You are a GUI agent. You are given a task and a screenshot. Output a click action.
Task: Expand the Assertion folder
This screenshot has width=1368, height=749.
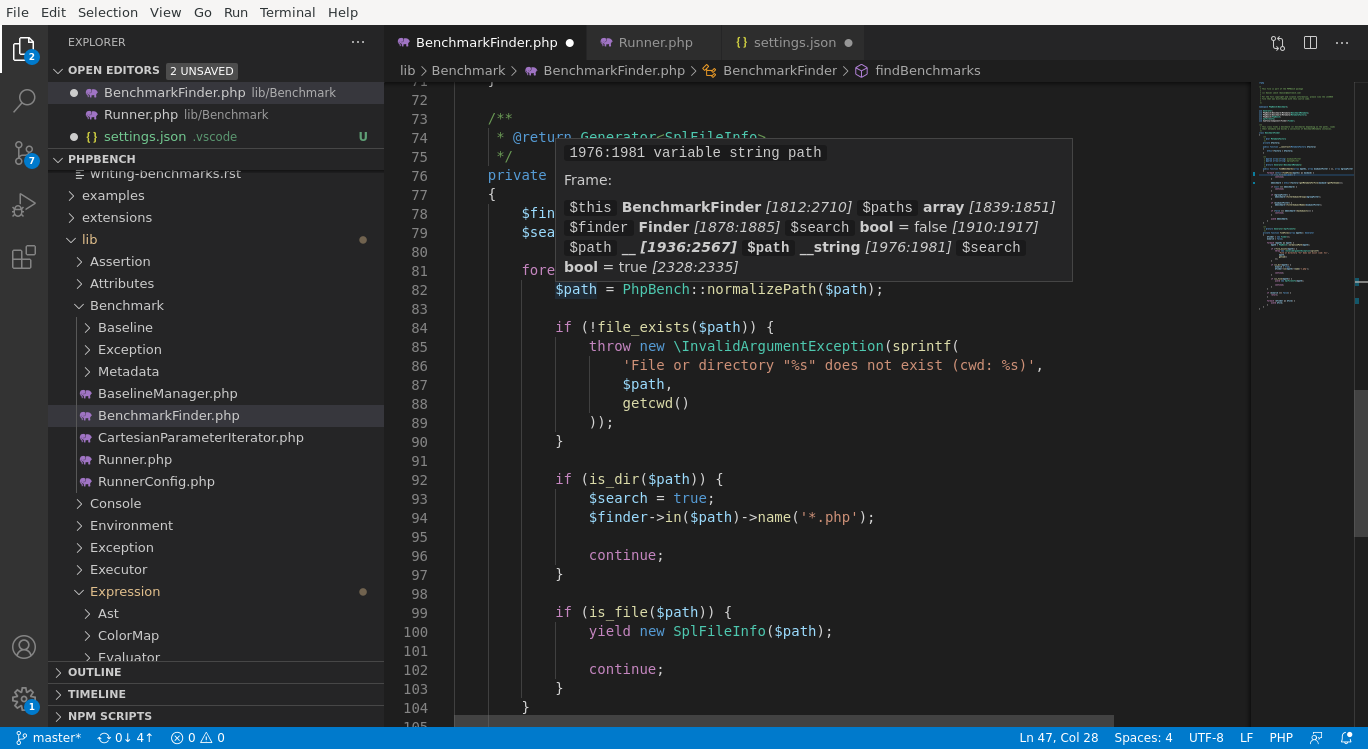point(216,262)
